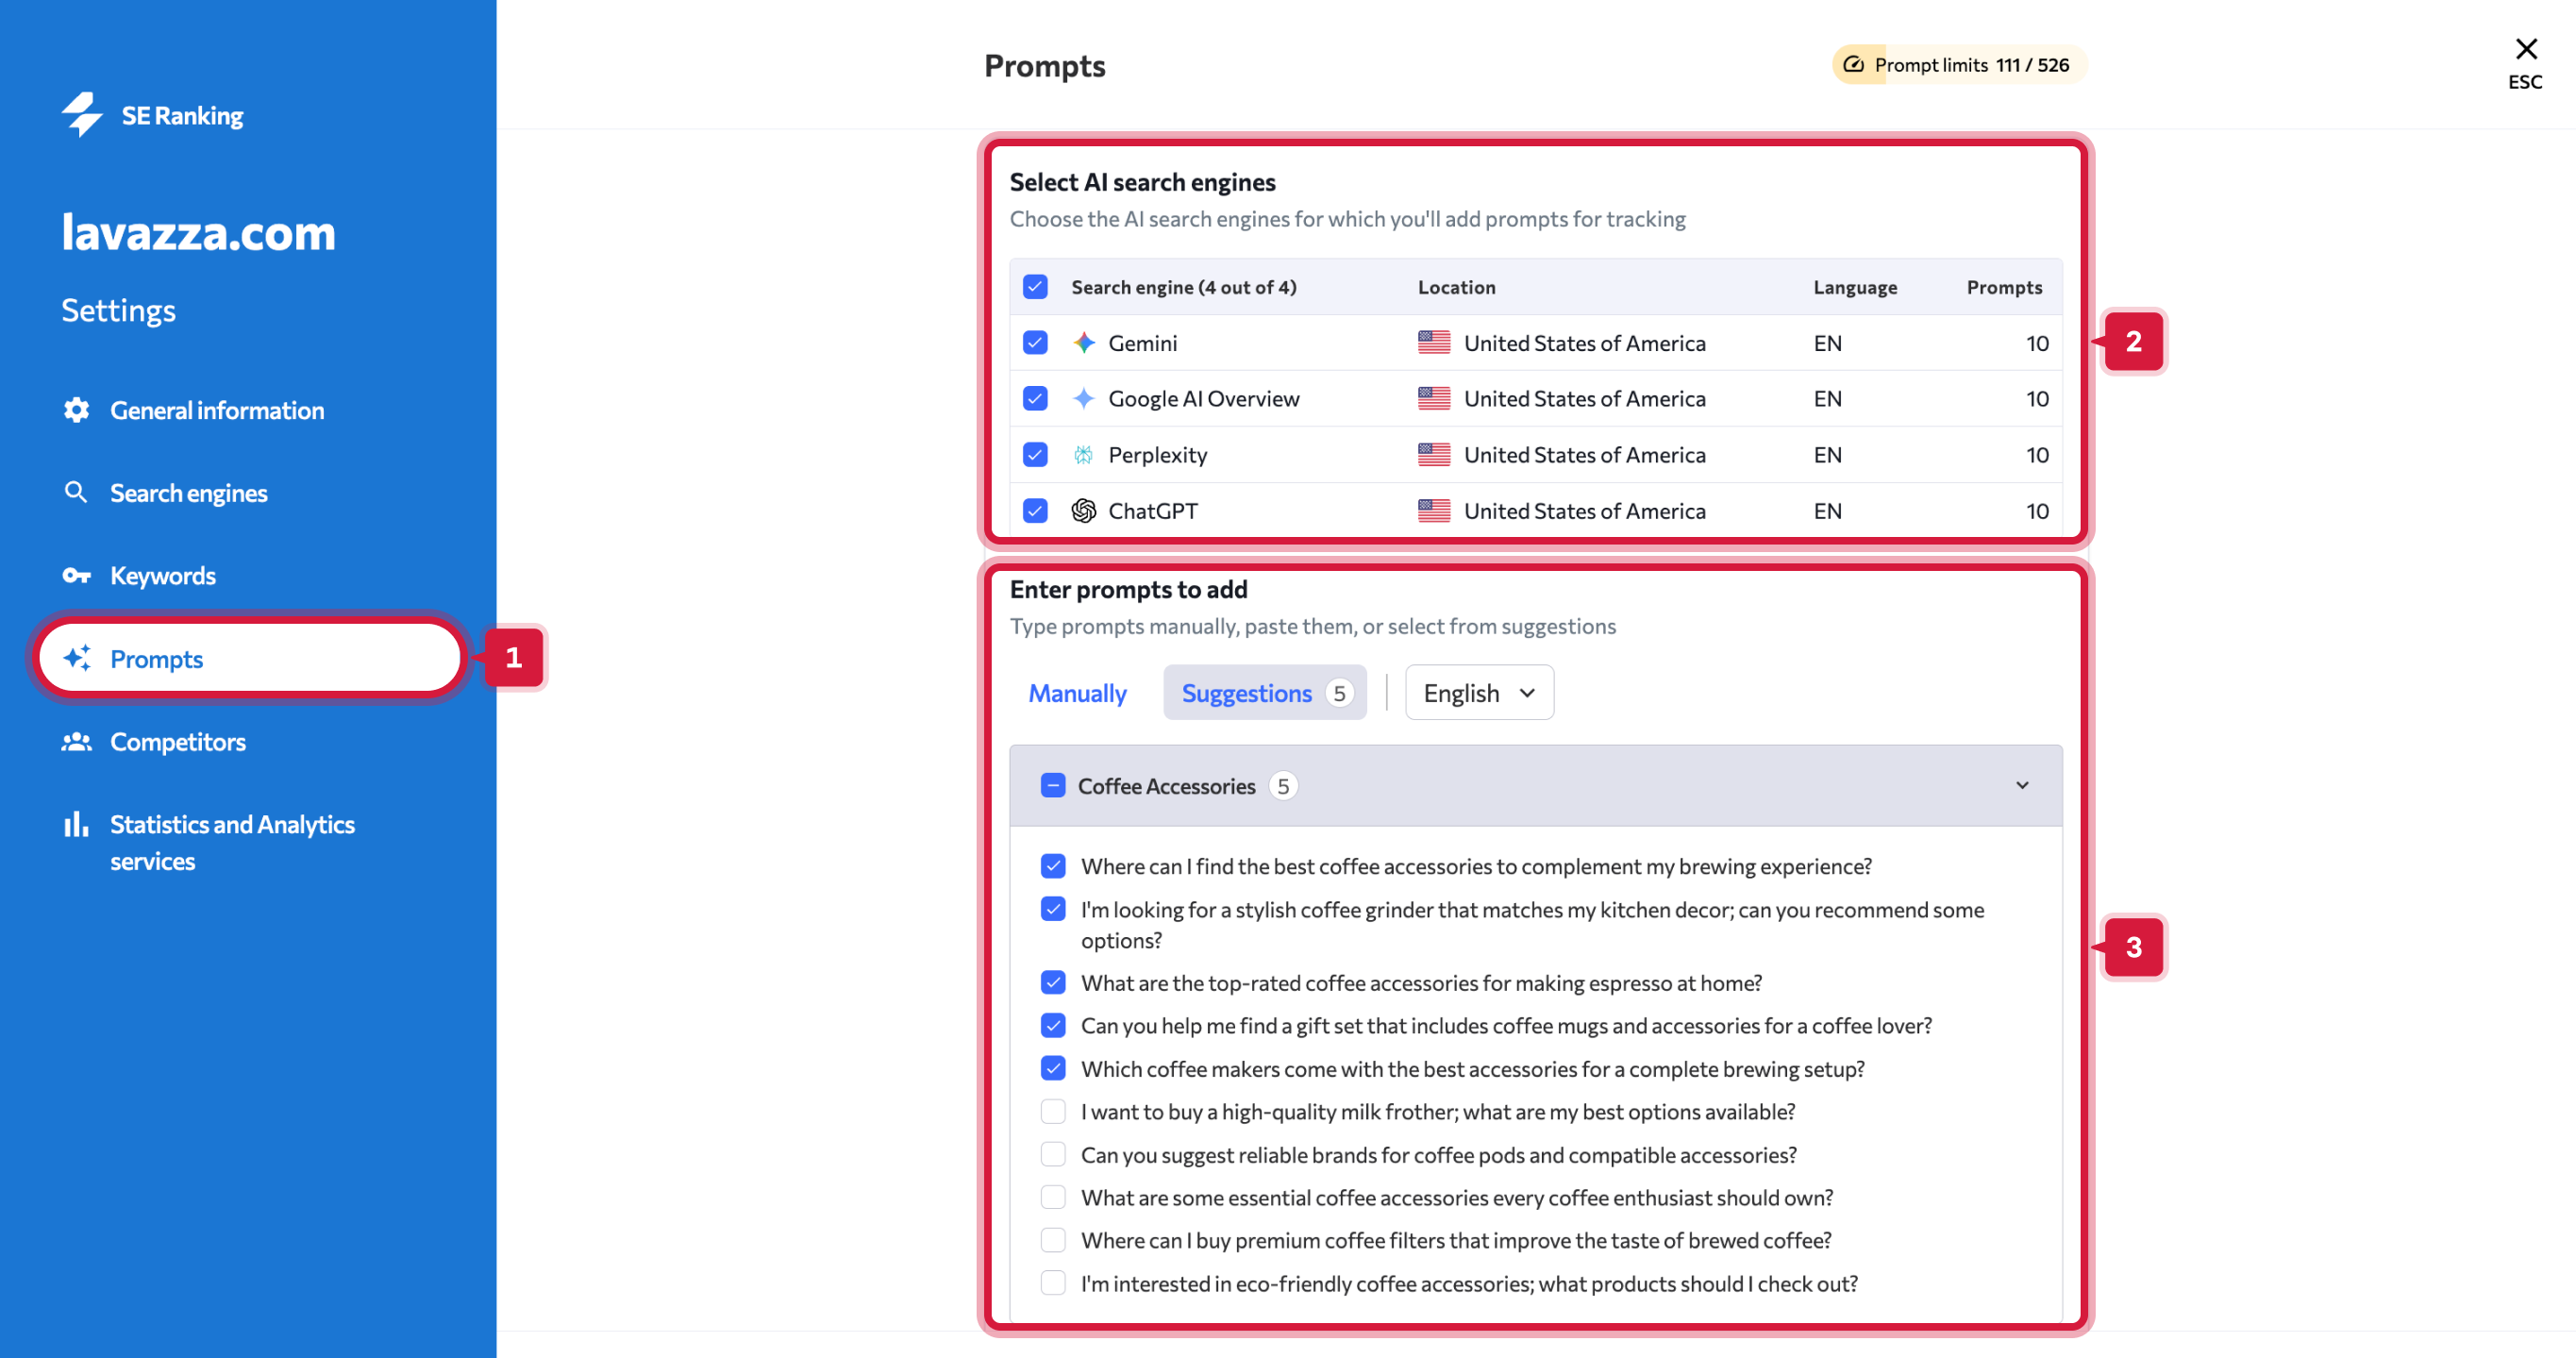The height and width of the screenshot is (1358, 2576).
Task: Click the Prompt limits gauge icon
Action: click(1853, 65)
